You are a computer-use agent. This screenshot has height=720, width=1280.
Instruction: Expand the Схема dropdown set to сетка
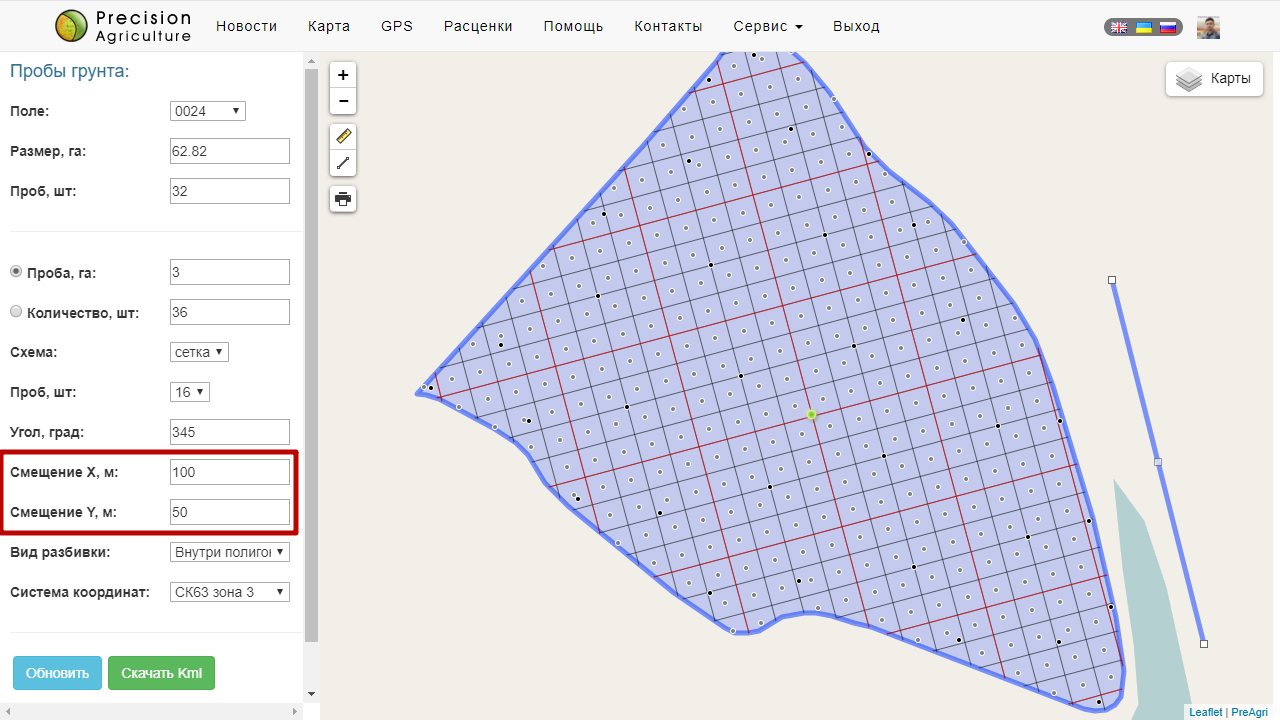tap(200, 352)
